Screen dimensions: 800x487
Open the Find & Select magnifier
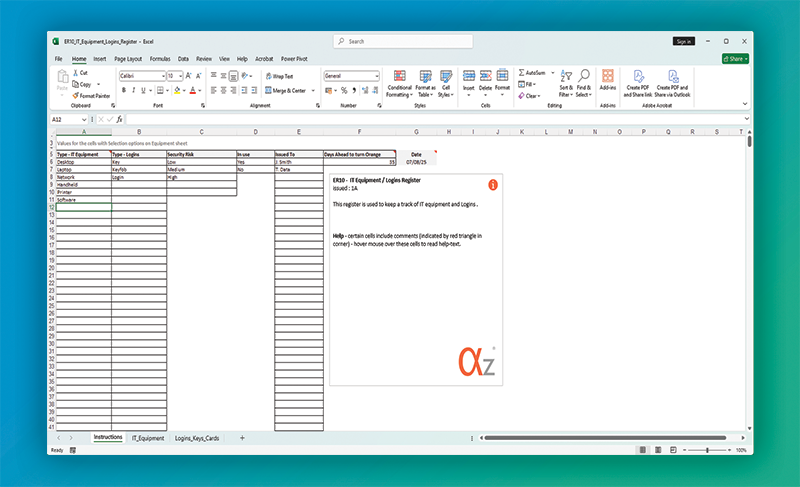point(583,77)
